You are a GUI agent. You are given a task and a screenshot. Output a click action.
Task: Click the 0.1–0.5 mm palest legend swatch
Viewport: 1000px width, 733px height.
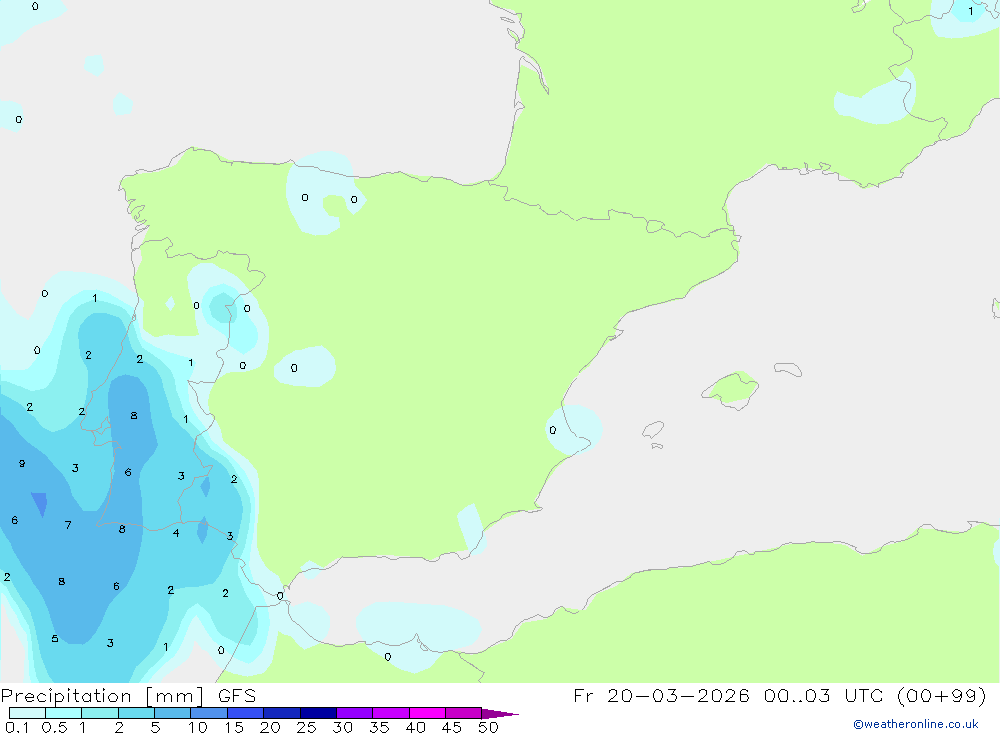click(27, 713)
